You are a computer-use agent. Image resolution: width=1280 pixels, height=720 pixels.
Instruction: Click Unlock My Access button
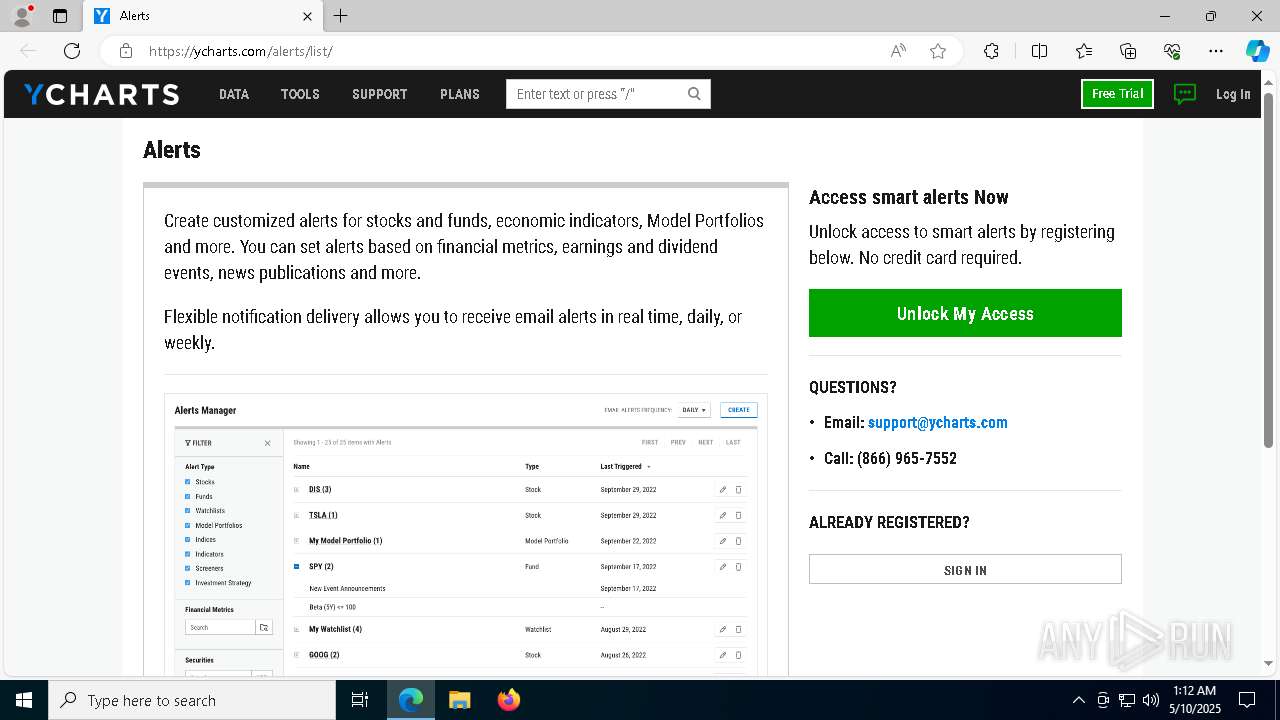tap(965, 313)
